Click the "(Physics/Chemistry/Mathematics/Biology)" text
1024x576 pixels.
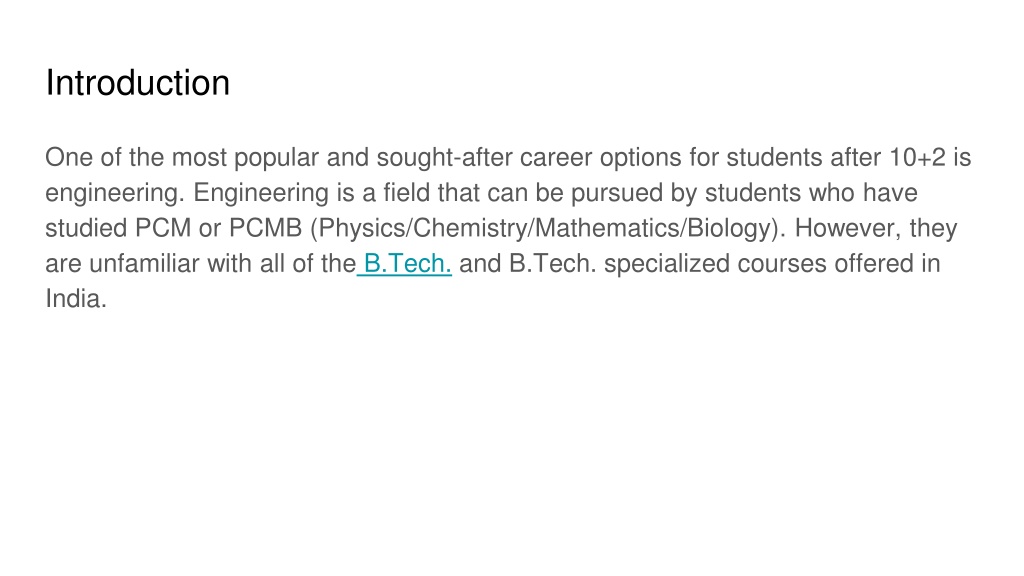tap(547, 228)
